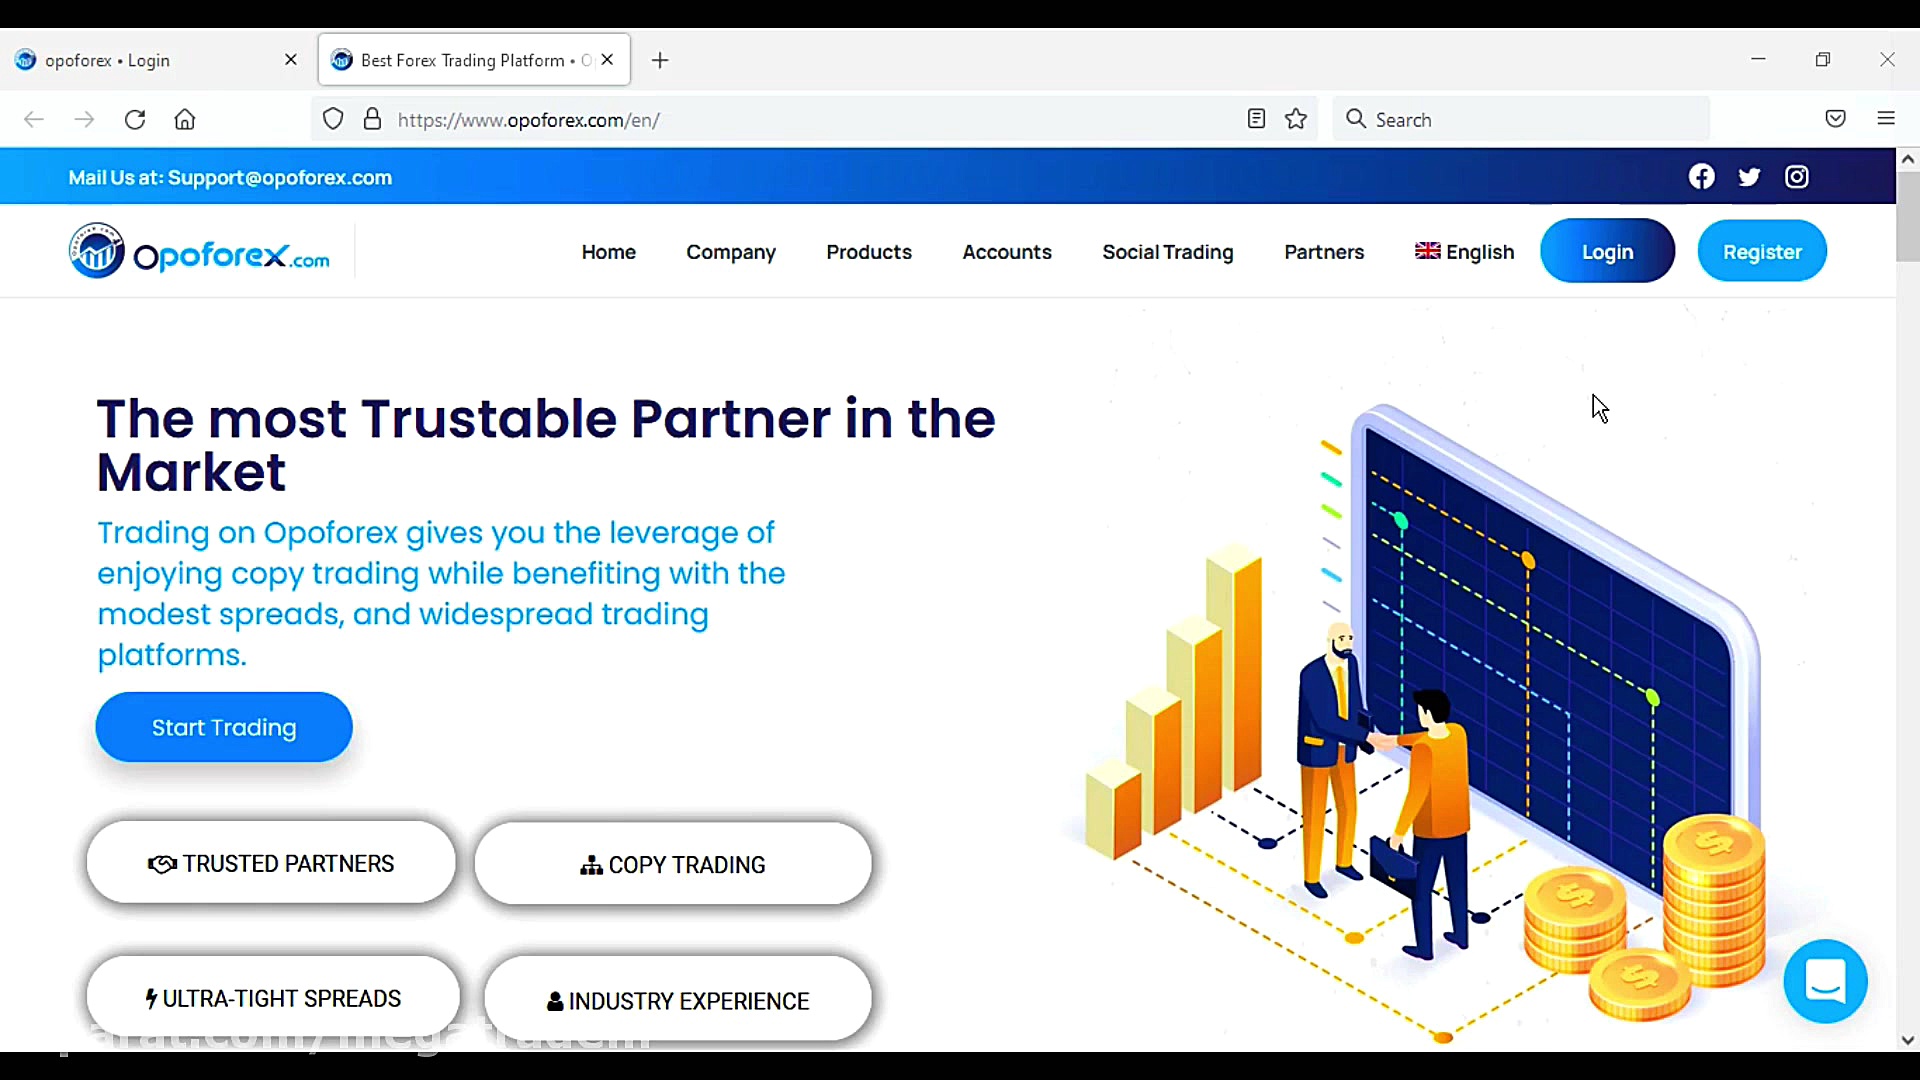Click the Opoforex.com logo

click(x=199, y=251)
